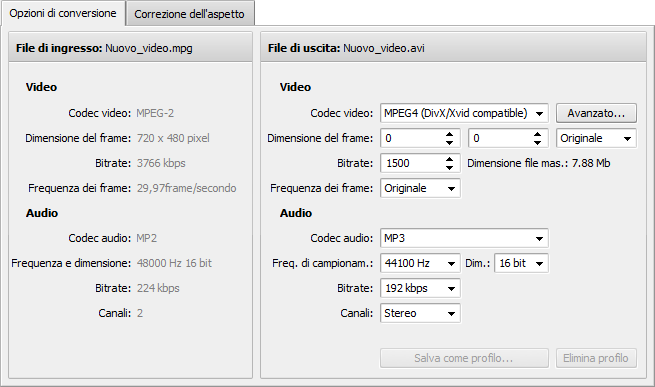Viewport: 655px width, 387px height.
Task: Click the MPEG-2 input codec value
Action: (x=155, y=113)
